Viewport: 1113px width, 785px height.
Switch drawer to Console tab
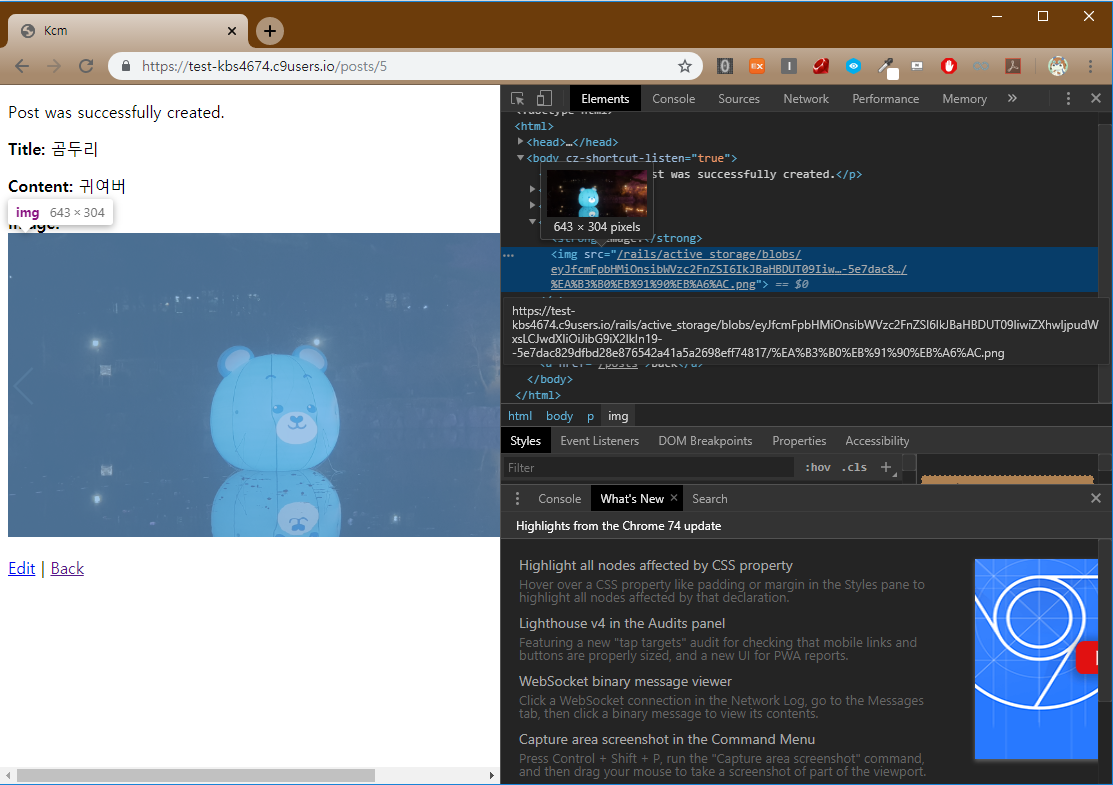coord(559,499)
